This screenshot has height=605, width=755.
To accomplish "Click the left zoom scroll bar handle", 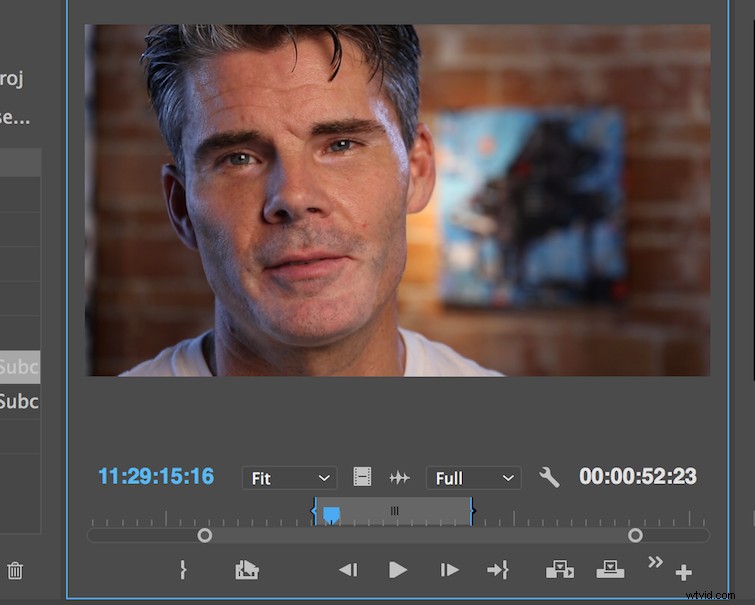I will (205, 535).
